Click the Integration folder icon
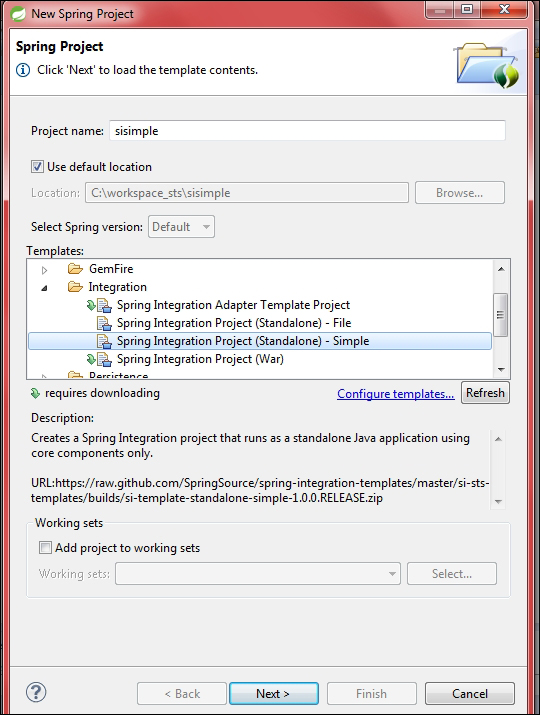 [75, 287]
